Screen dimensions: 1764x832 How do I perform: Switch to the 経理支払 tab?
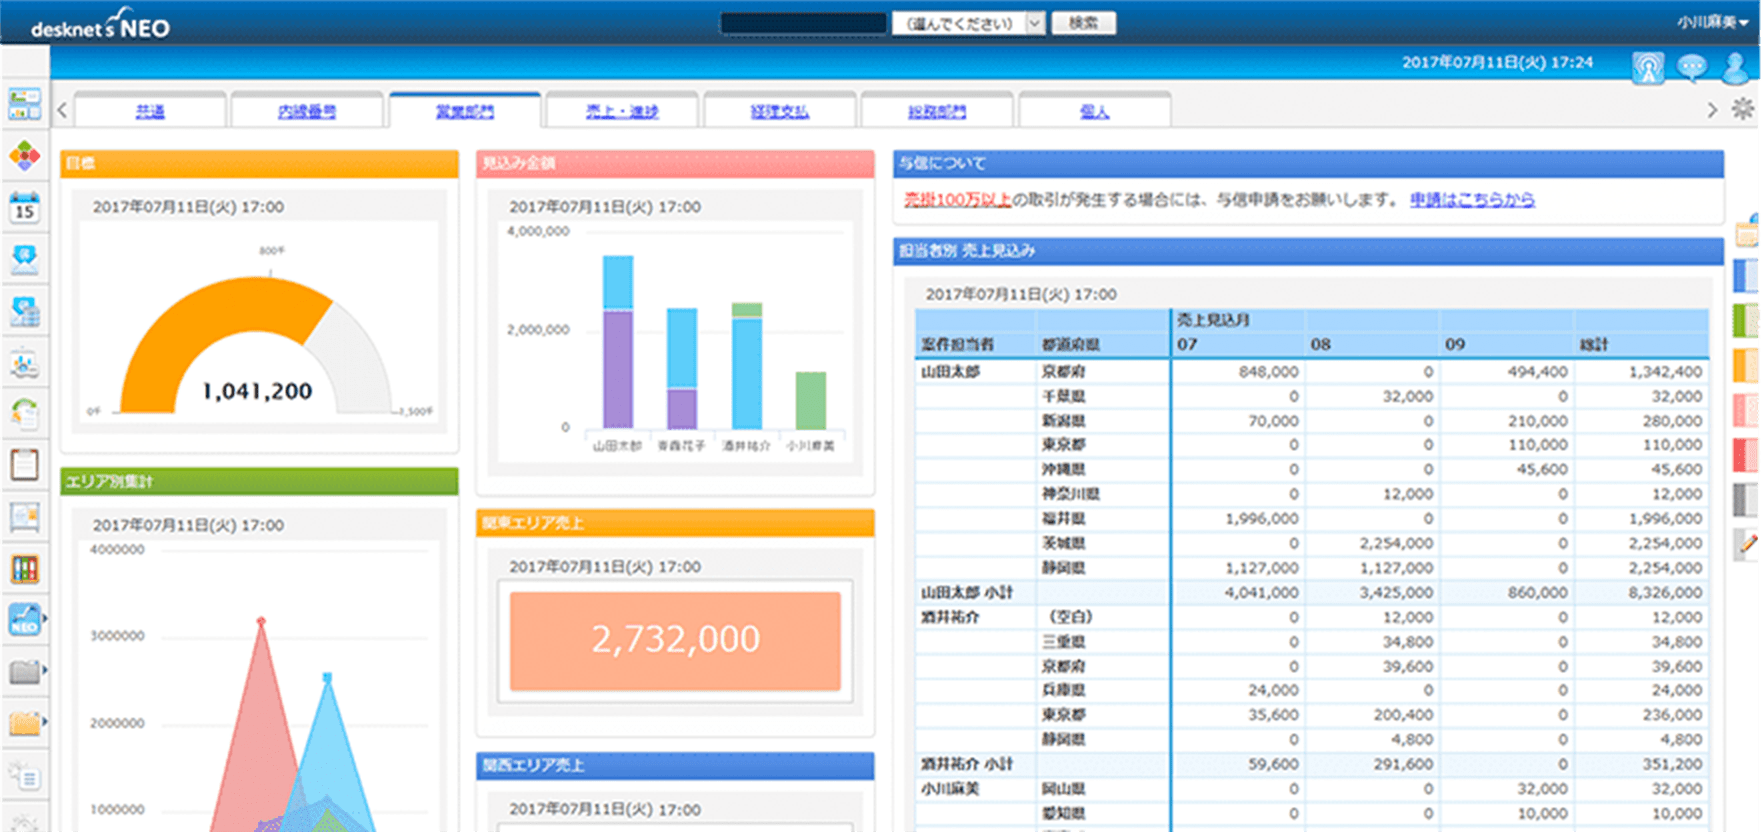point(780,111)
